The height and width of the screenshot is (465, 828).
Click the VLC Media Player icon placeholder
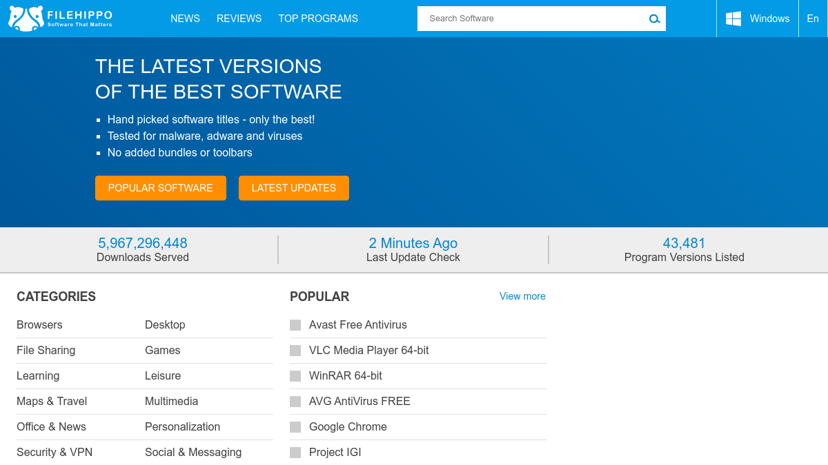coord(295,350)
